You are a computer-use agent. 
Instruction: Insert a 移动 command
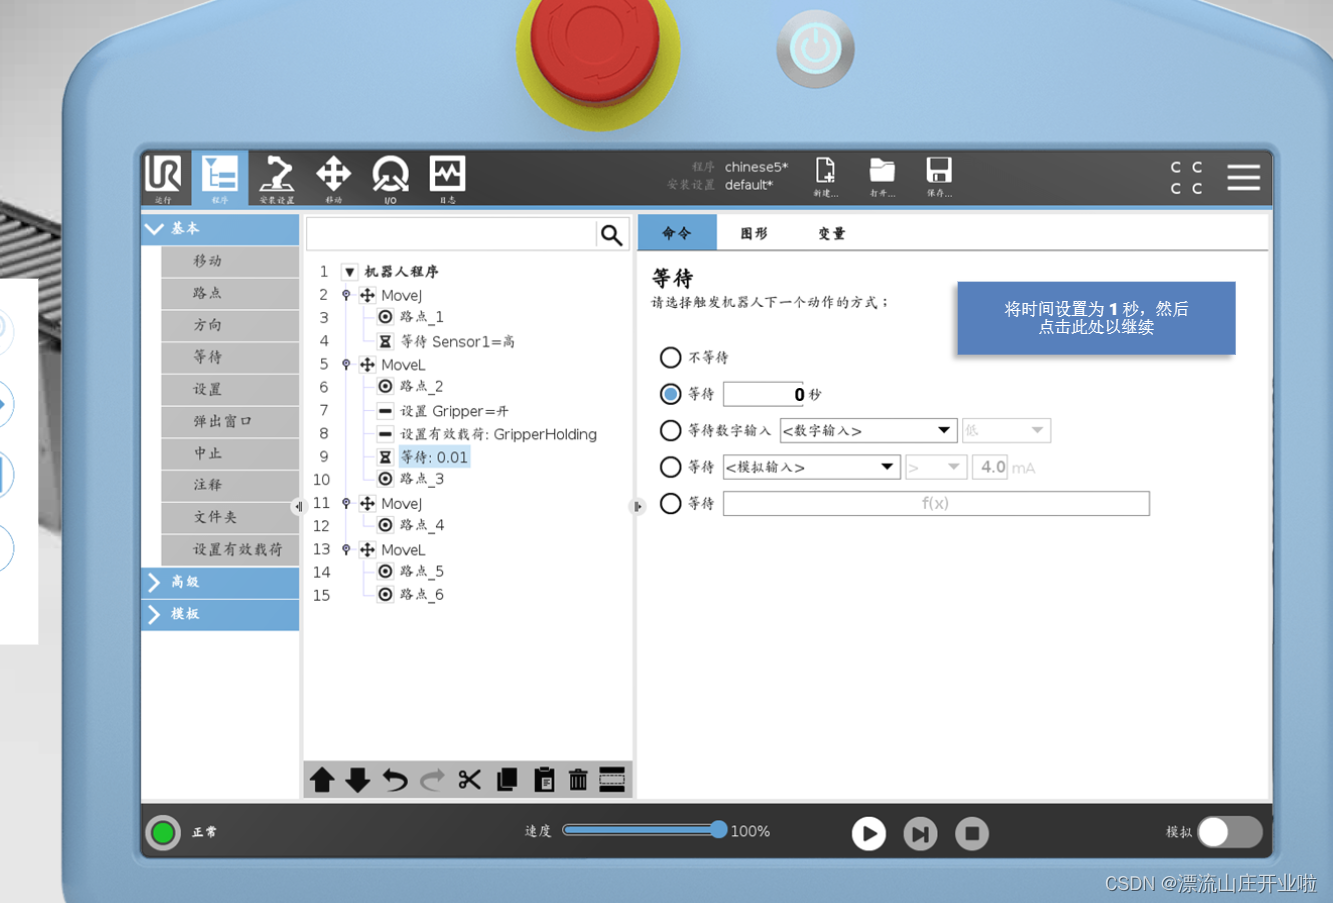click(x=230, y=261)
